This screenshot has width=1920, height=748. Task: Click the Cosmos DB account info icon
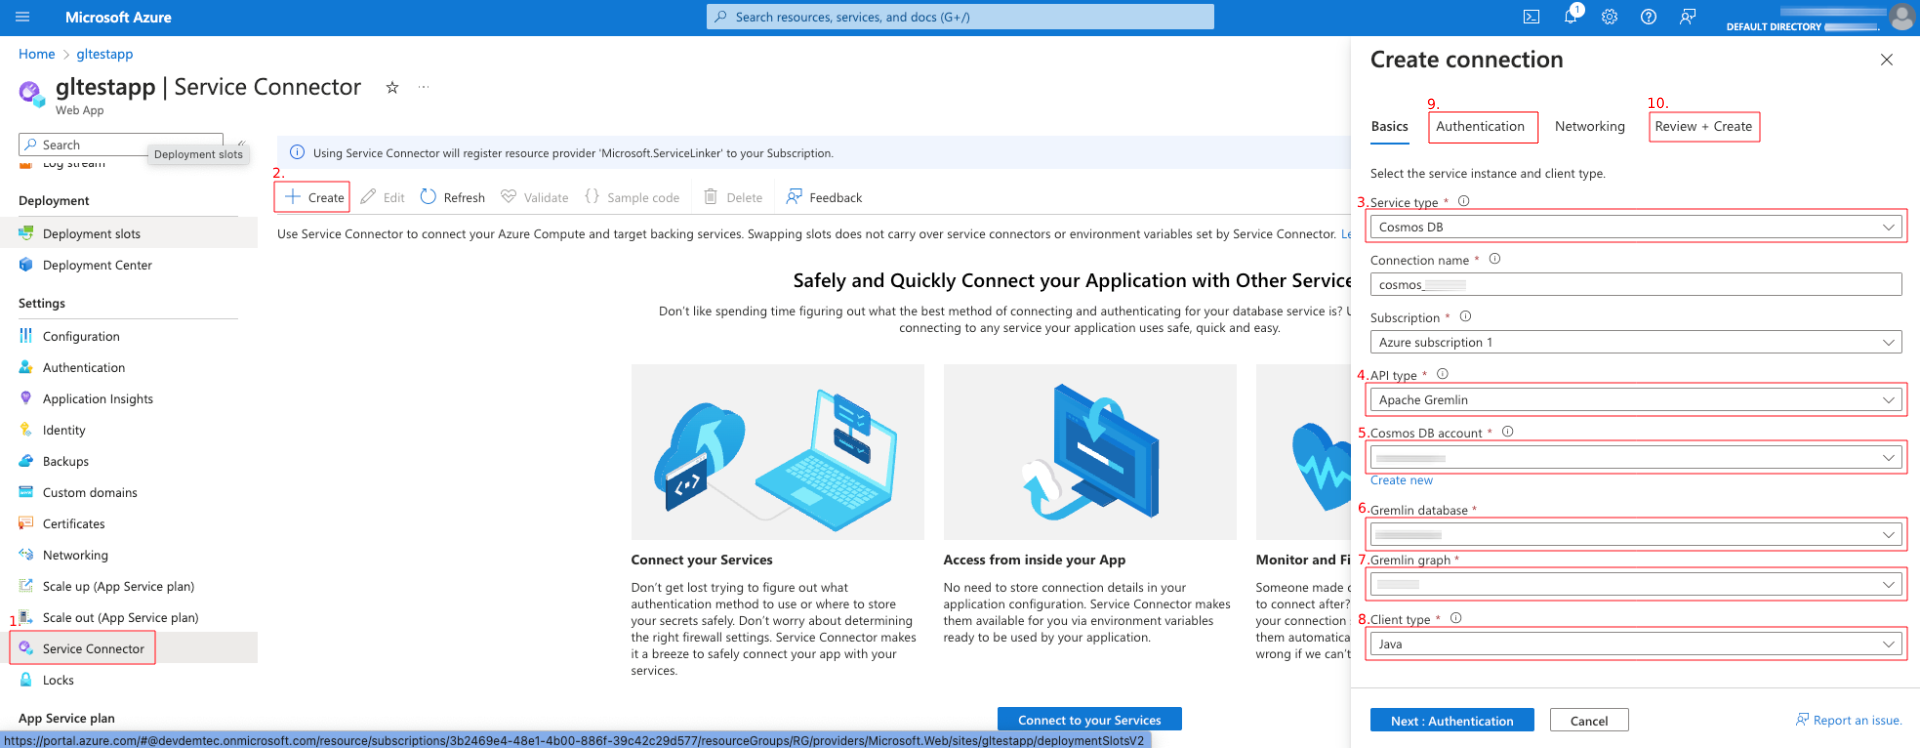(1507, 432)
